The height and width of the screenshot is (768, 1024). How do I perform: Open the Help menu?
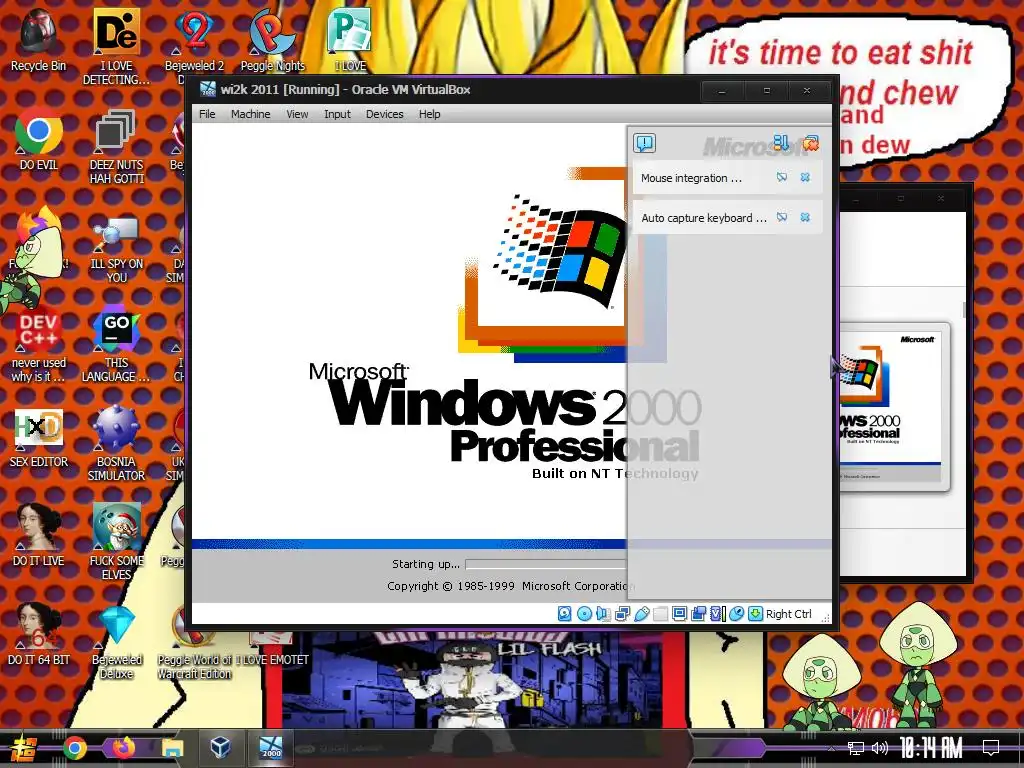pos(429,114)
